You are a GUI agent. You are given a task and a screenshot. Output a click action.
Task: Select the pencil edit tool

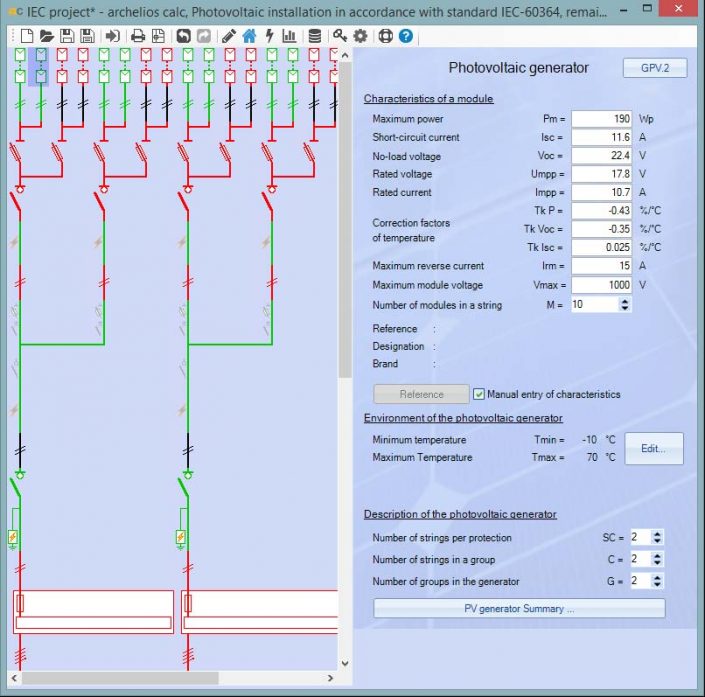pyautogui.click(x=229, y=36)
